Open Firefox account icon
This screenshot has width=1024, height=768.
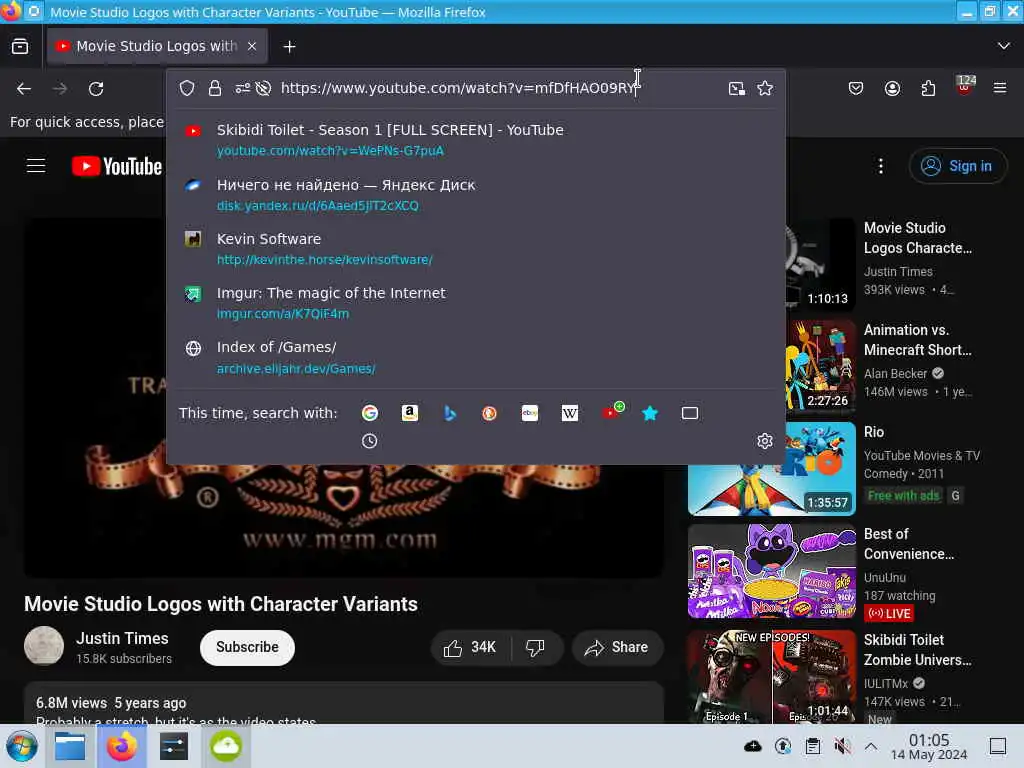892,88
